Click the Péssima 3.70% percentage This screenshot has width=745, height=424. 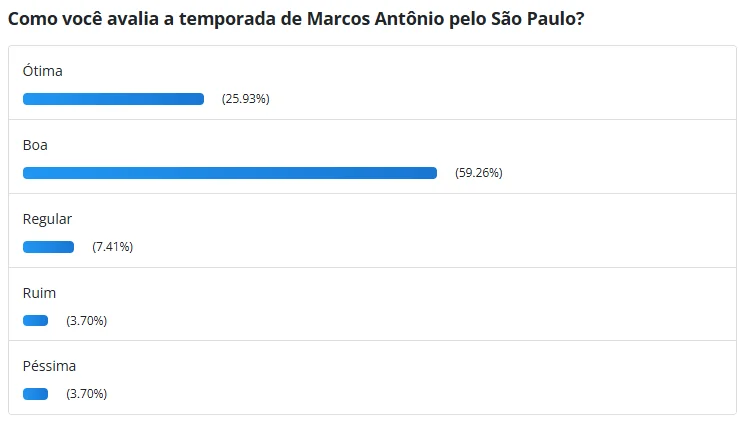pos(86,394)
